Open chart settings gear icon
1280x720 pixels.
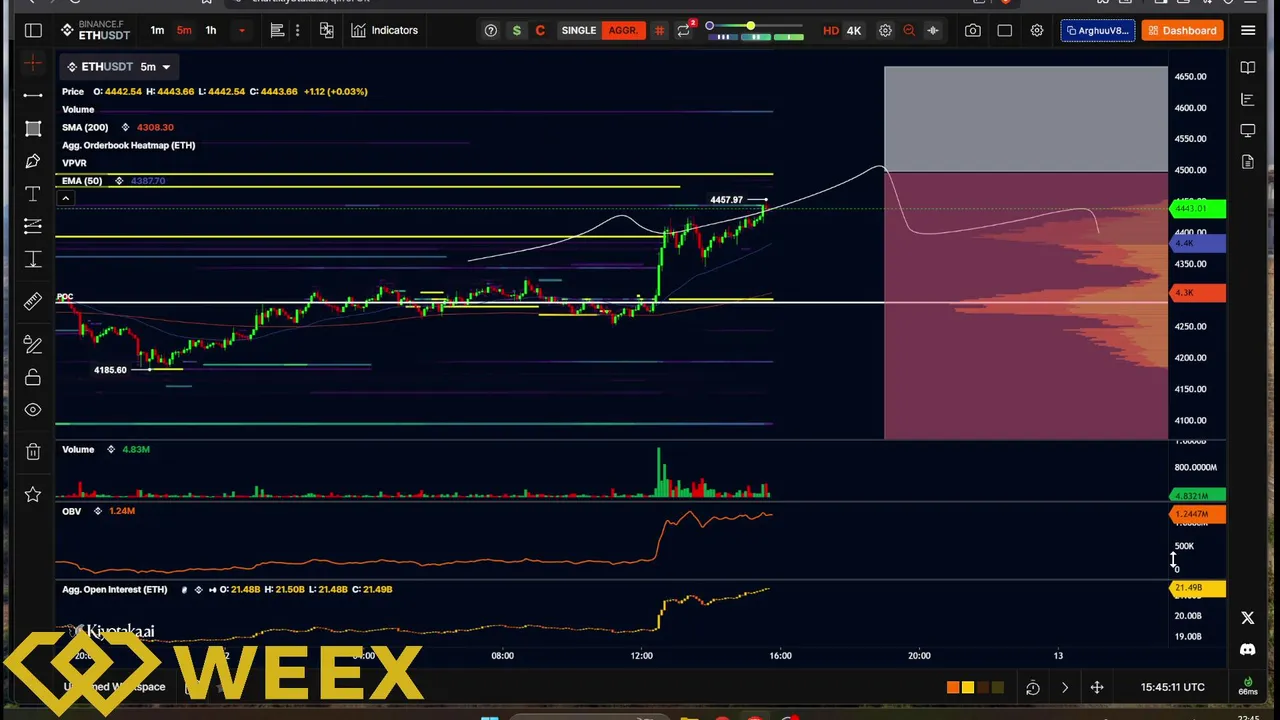(1037, 30)
